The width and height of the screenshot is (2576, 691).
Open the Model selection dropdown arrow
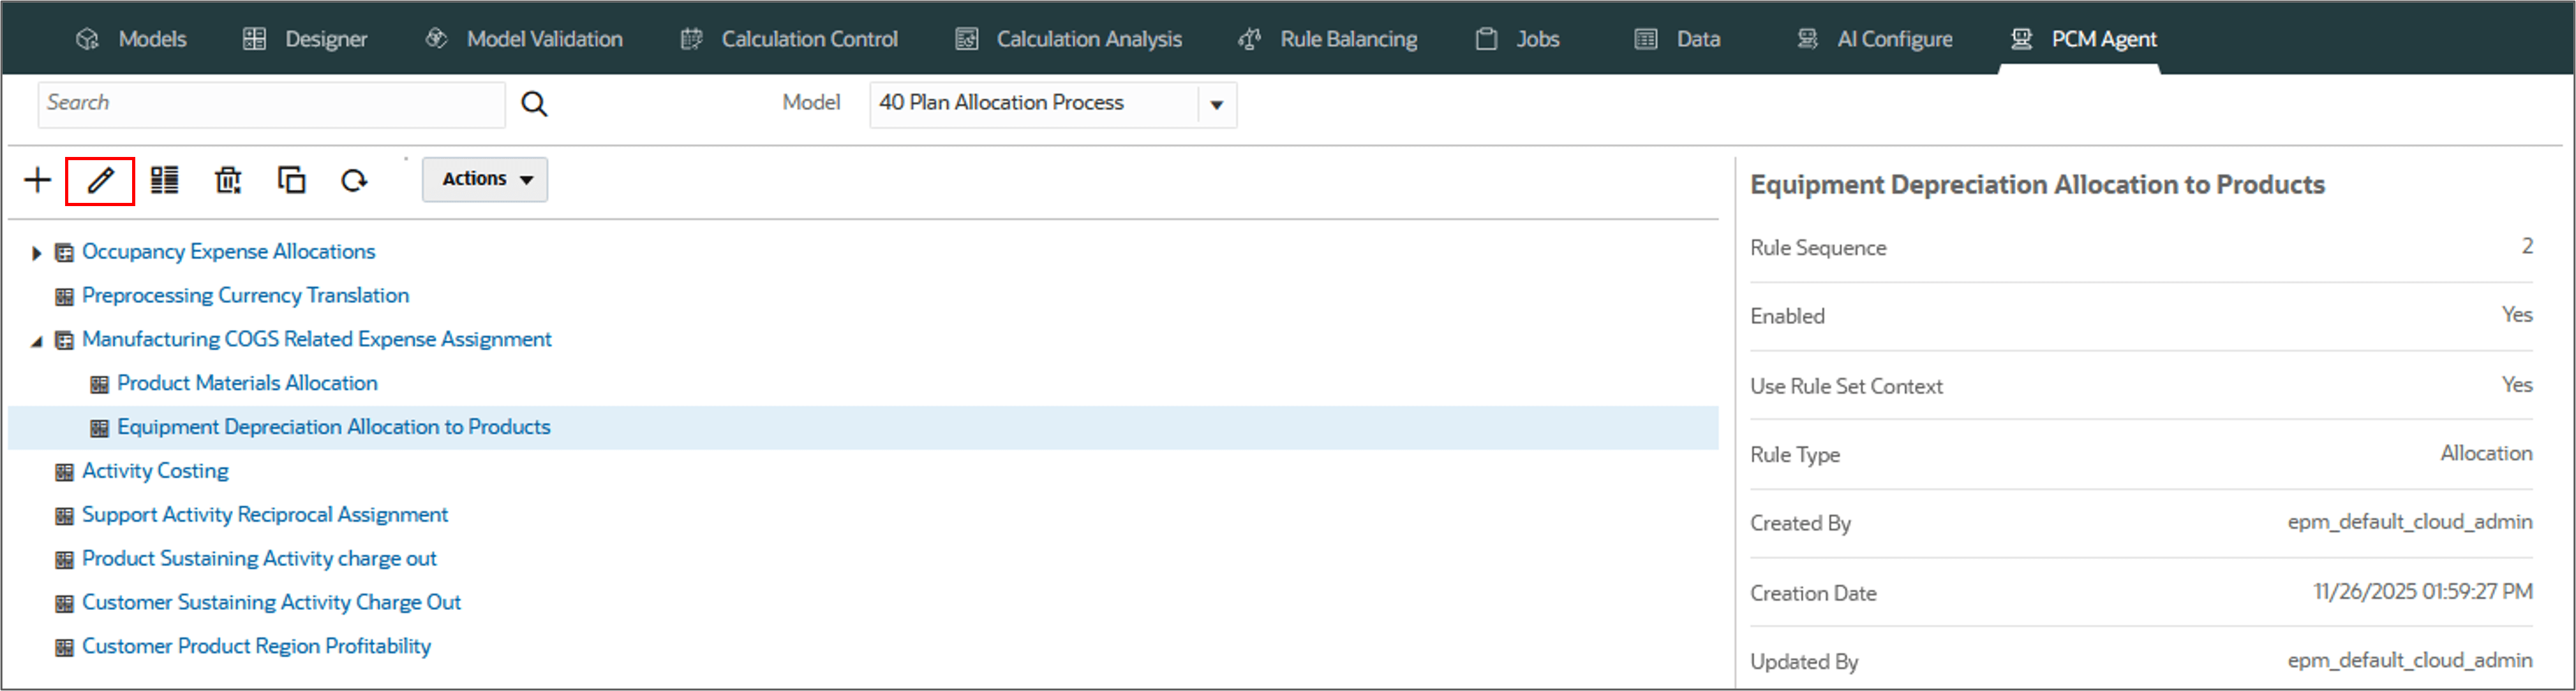point(1216,104)
